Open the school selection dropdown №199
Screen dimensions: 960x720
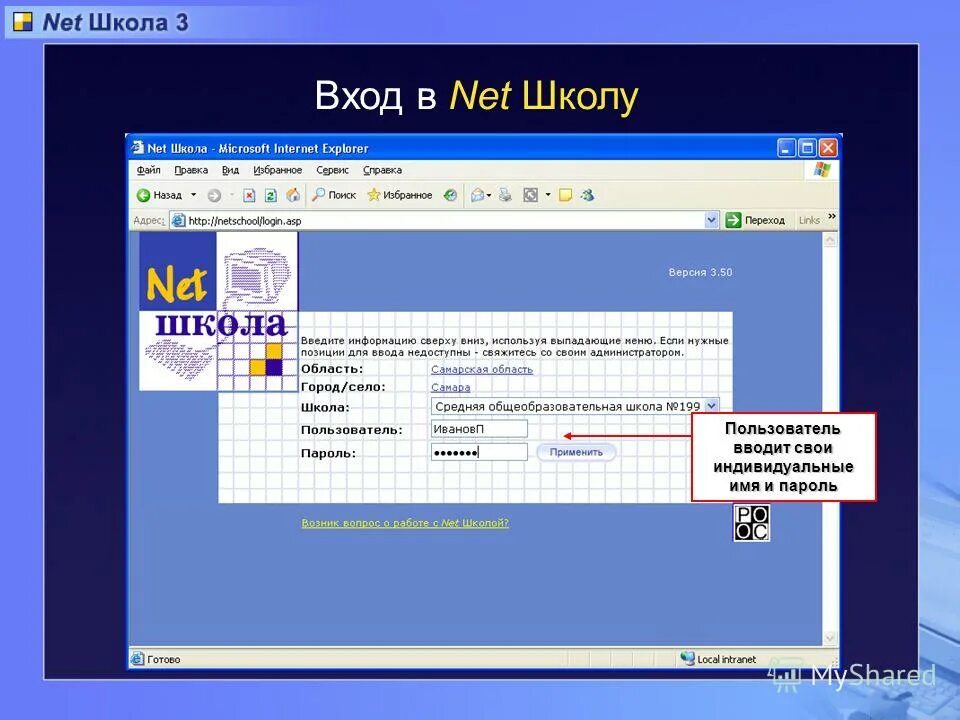coord(710,405)
